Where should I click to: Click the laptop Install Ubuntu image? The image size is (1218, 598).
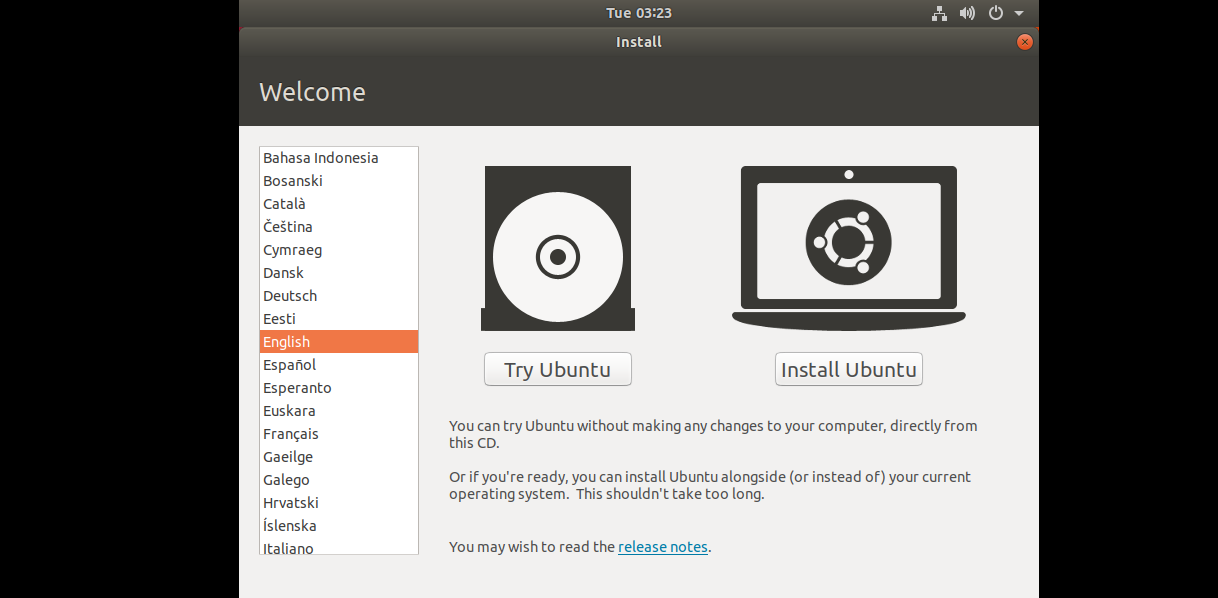pyautogui.click(x=849, y=248)
